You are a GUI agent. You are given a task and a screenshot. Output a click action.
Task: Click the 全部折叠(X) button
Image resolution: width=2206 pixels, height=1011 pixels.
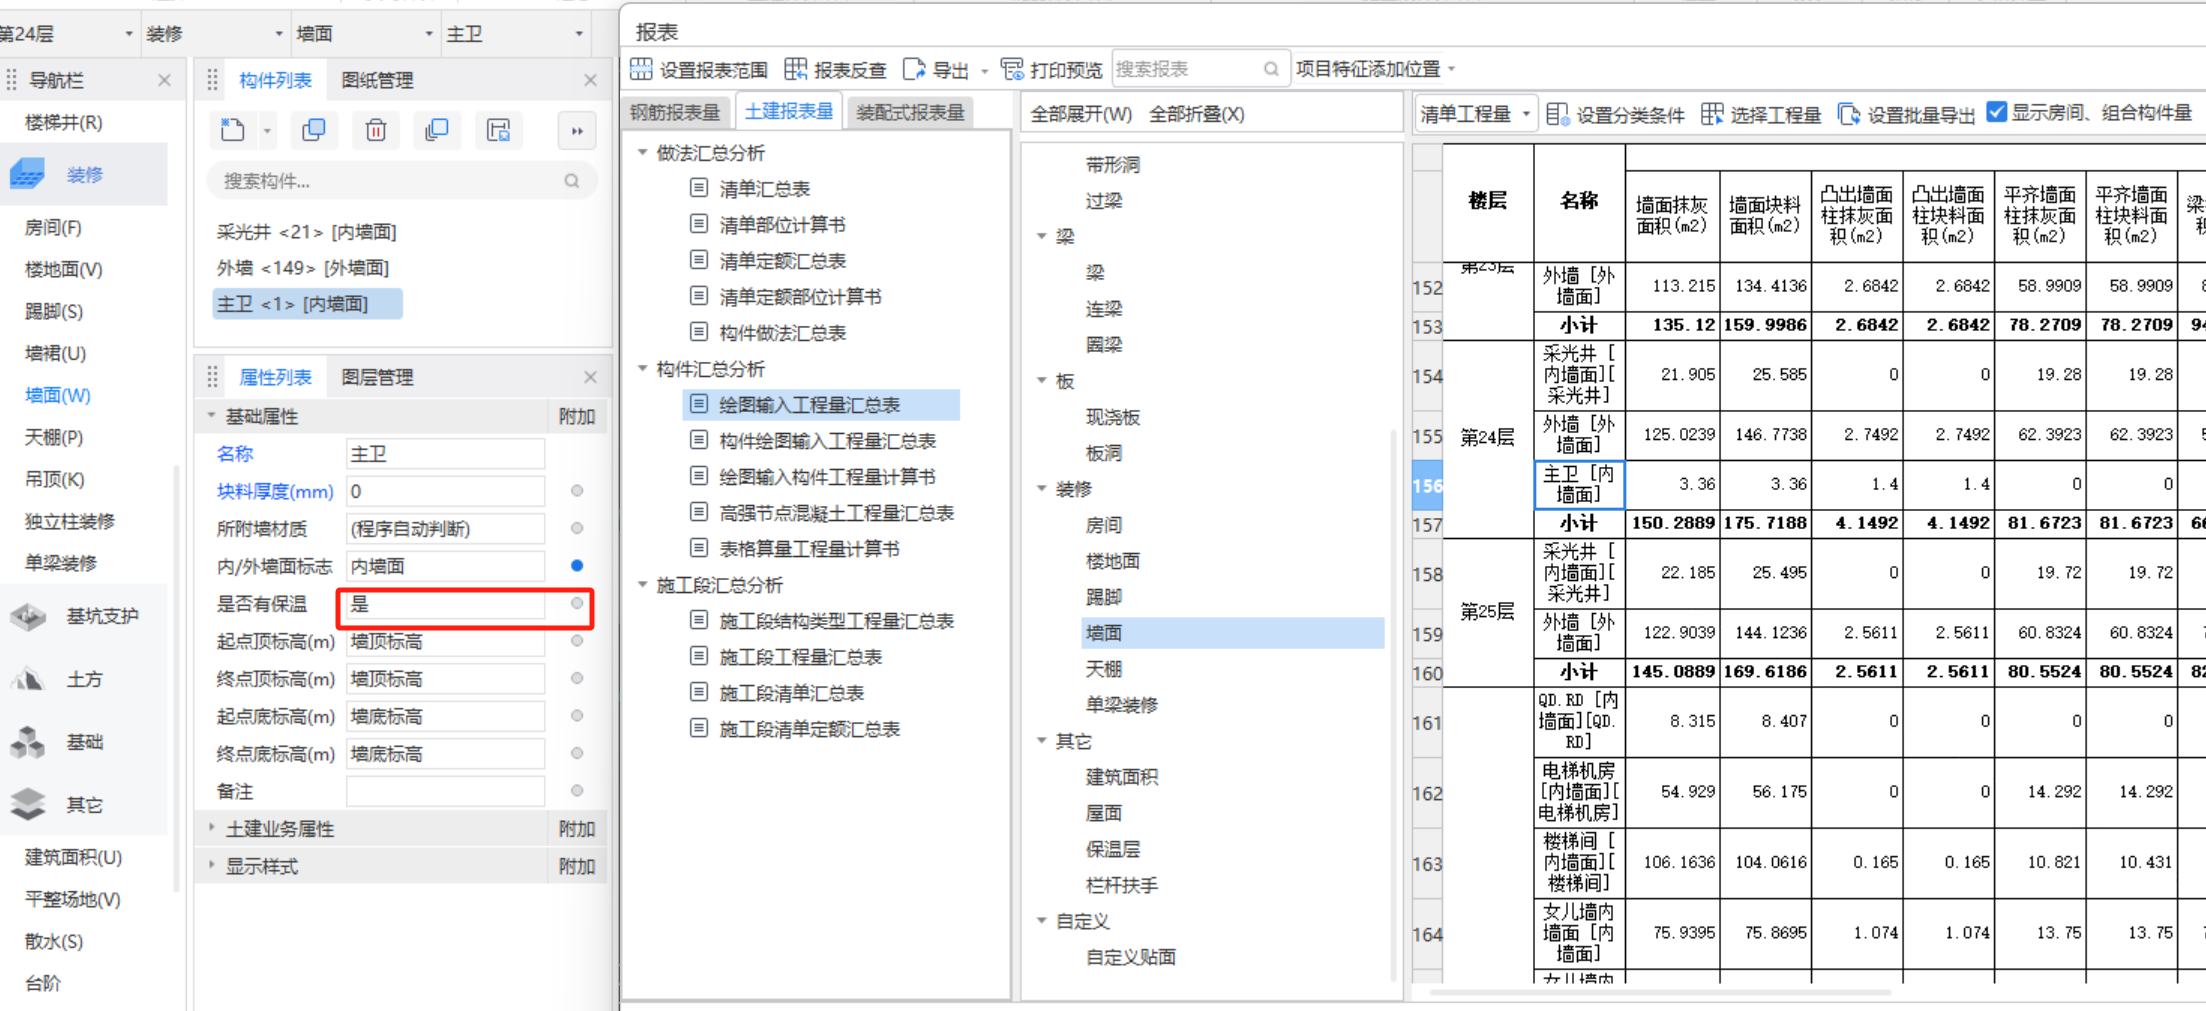coord(1197,114)
